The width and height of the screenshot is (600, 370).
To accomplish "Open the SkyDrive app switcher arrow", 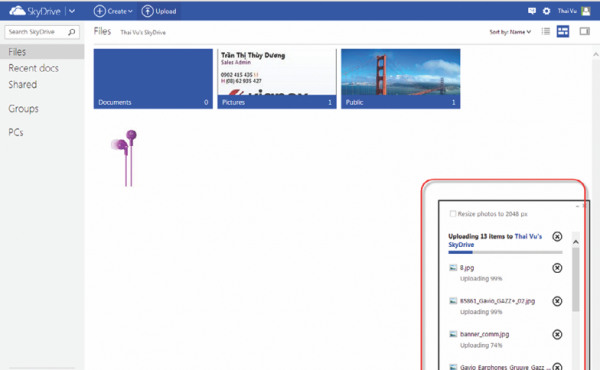I will (72, 11).
